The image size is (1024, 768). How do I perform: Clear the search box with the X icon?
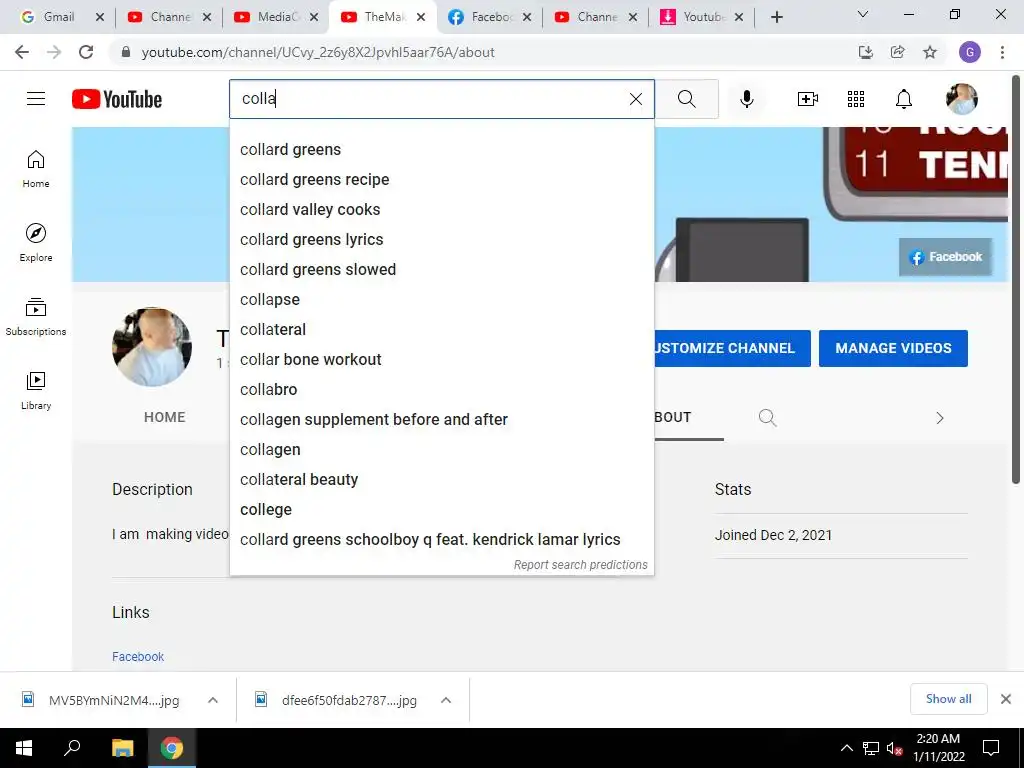[635, 99]
